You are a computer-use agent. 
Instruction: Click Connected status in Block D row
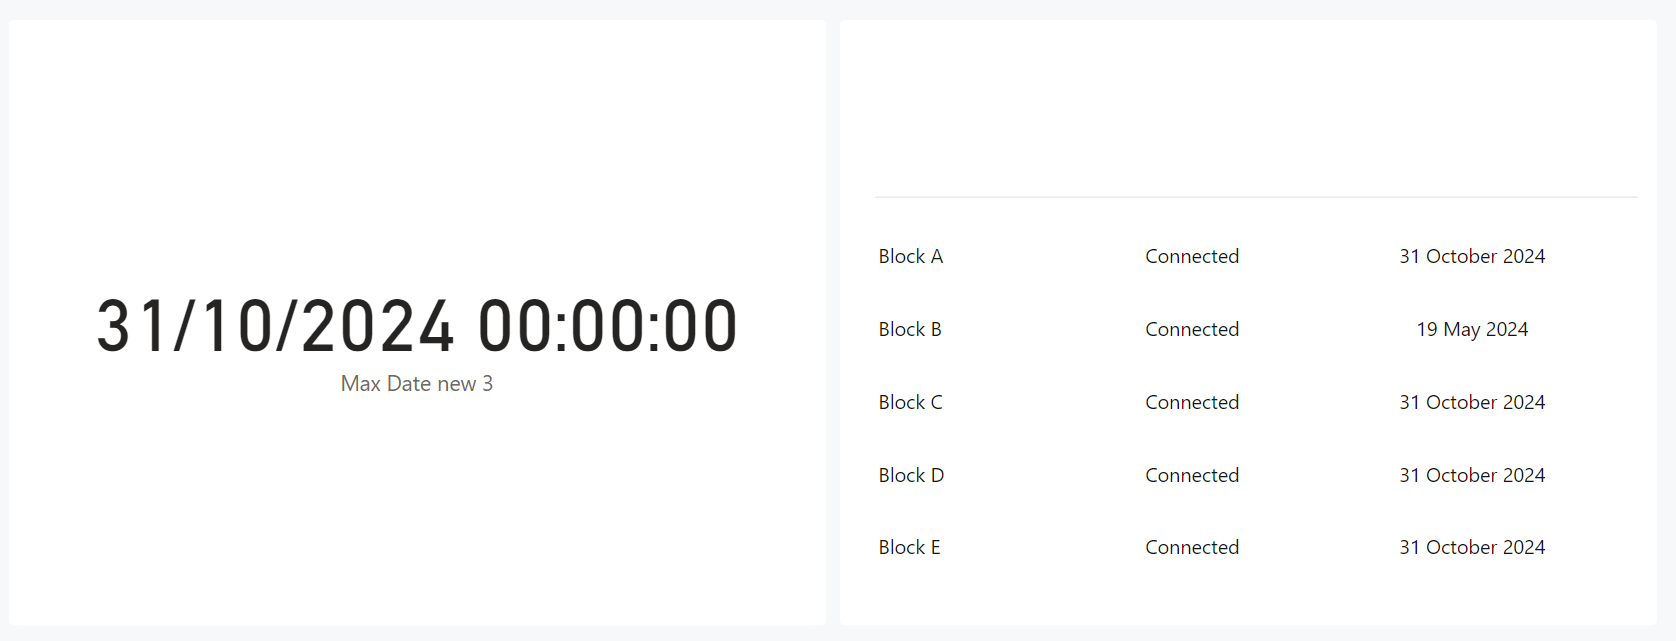[x=1192, y=475]
